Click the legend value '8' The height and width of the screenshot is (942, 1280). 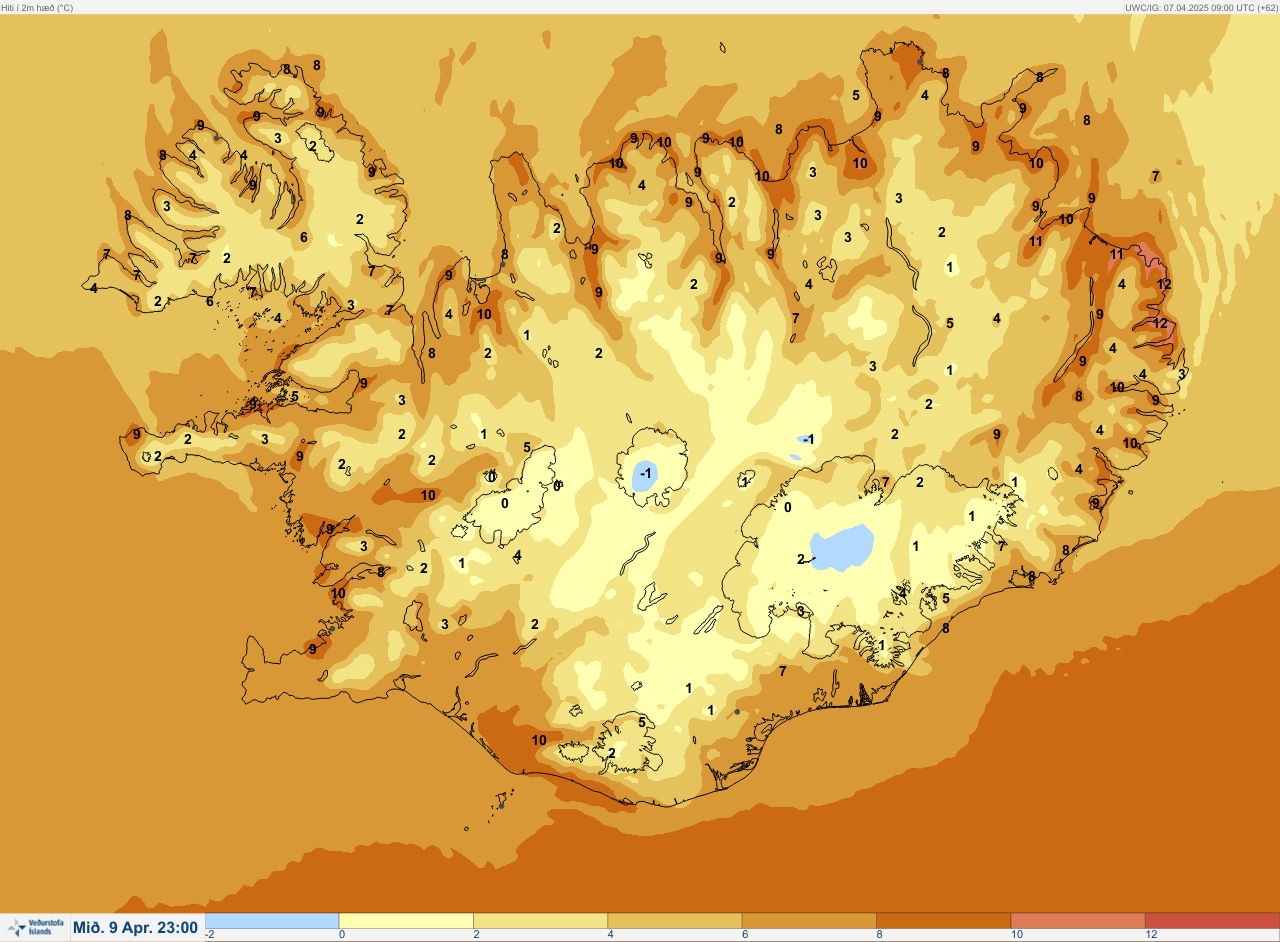tap(880, 935)
